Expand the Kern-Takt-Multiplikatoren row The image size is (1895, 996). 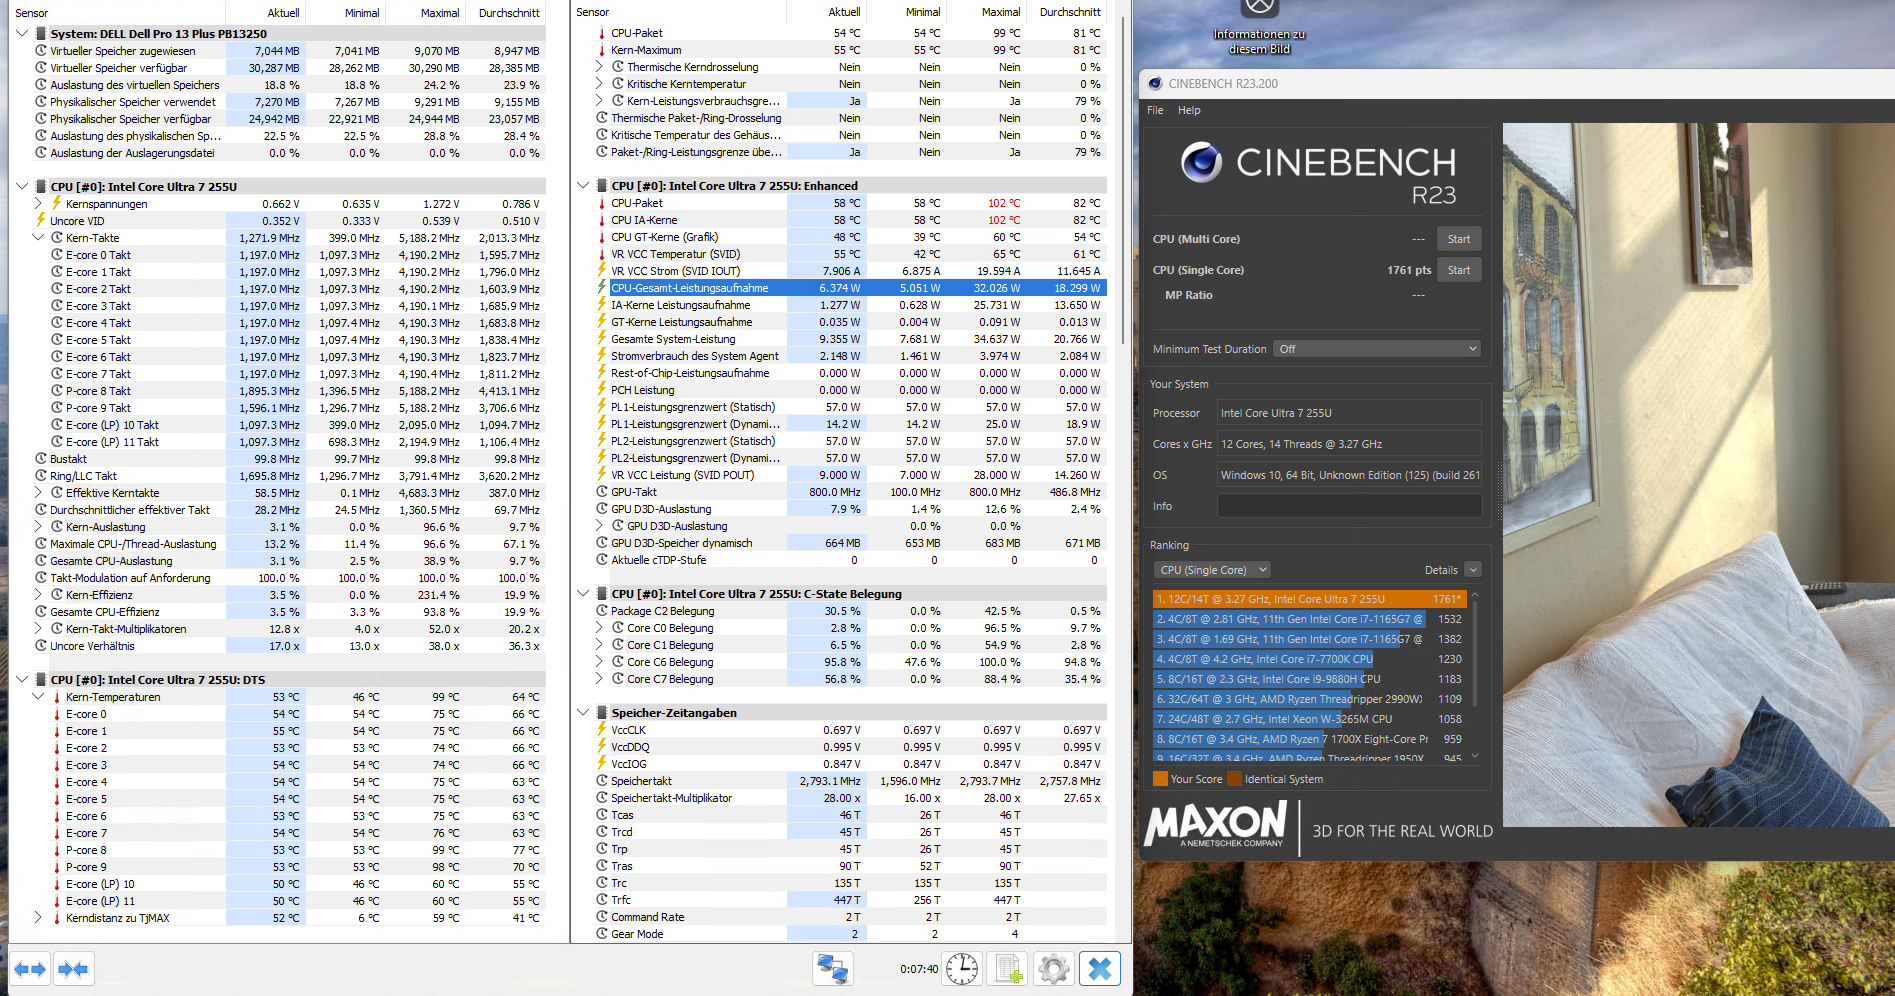[x=38, y=629]
